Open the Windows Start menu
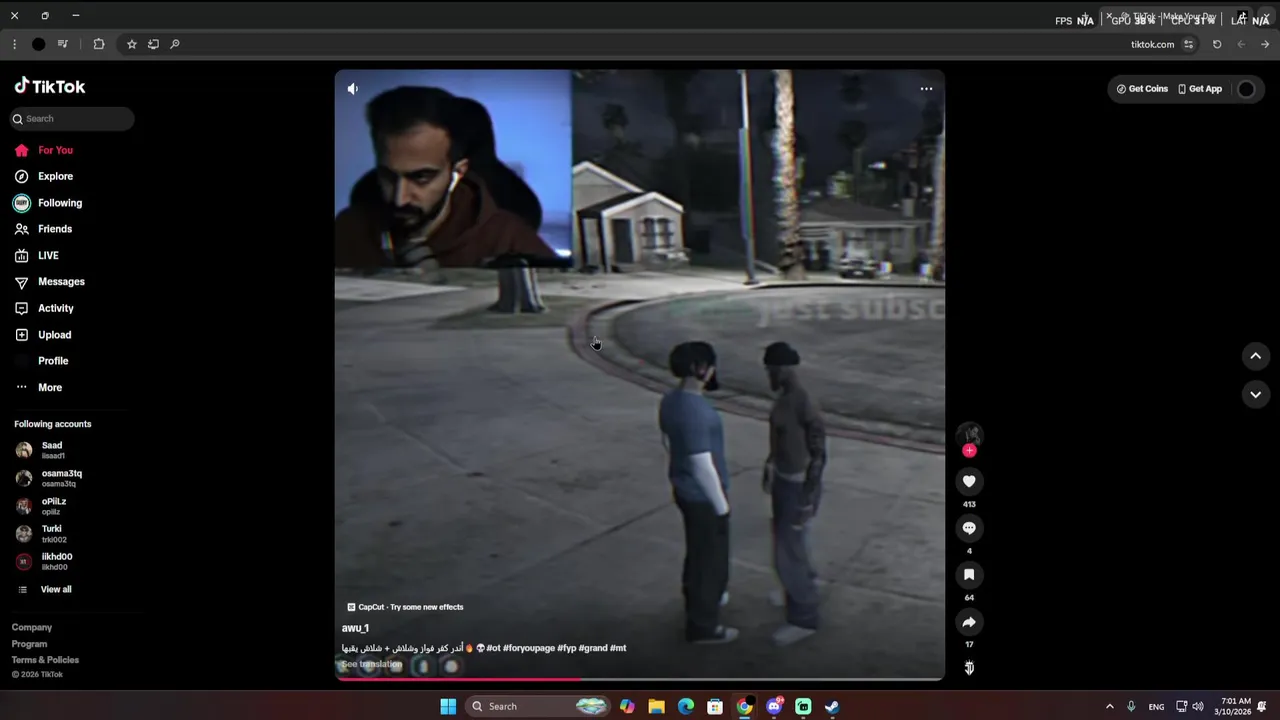The image size is (1280, 720). point(448,707)
